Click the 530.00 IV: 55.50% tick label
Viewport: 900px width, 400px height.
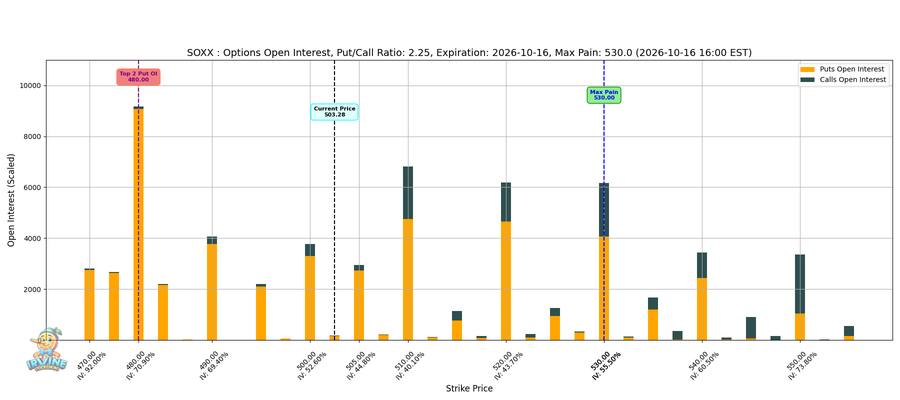pyautogui.click(x=605, y=364)
